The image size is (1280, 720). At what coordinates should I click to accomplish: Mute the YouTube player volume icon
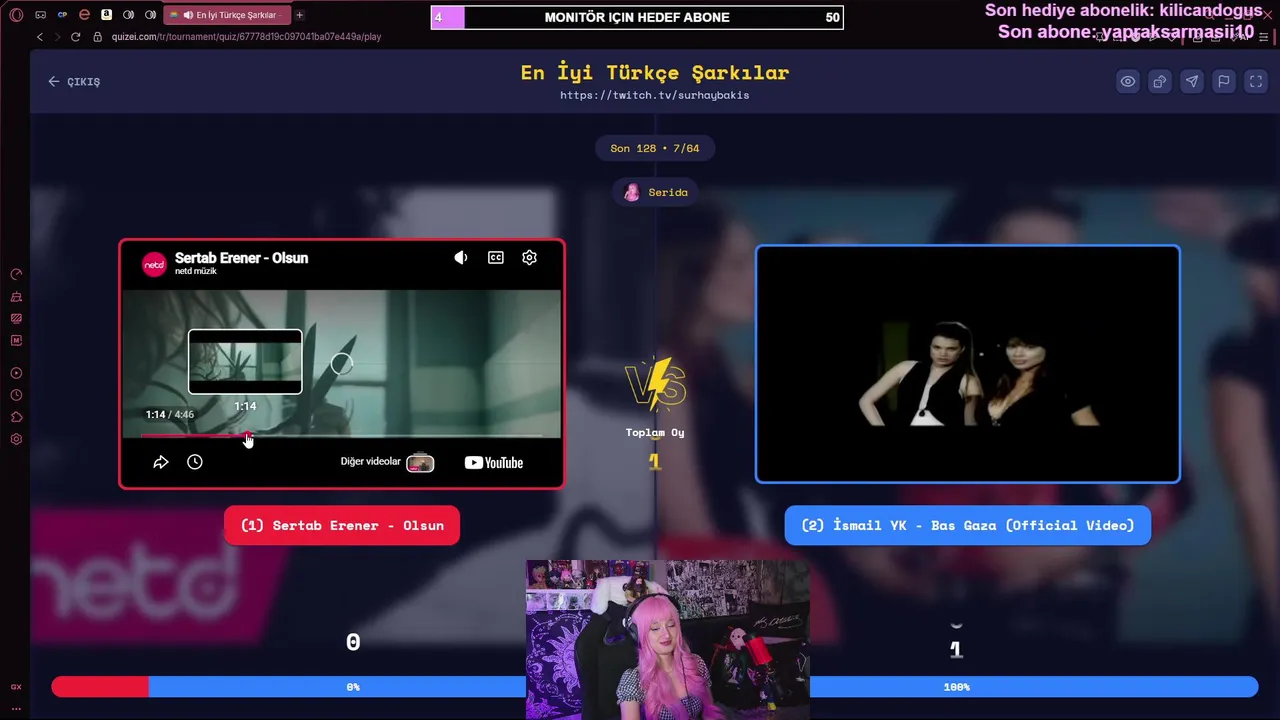461,258
